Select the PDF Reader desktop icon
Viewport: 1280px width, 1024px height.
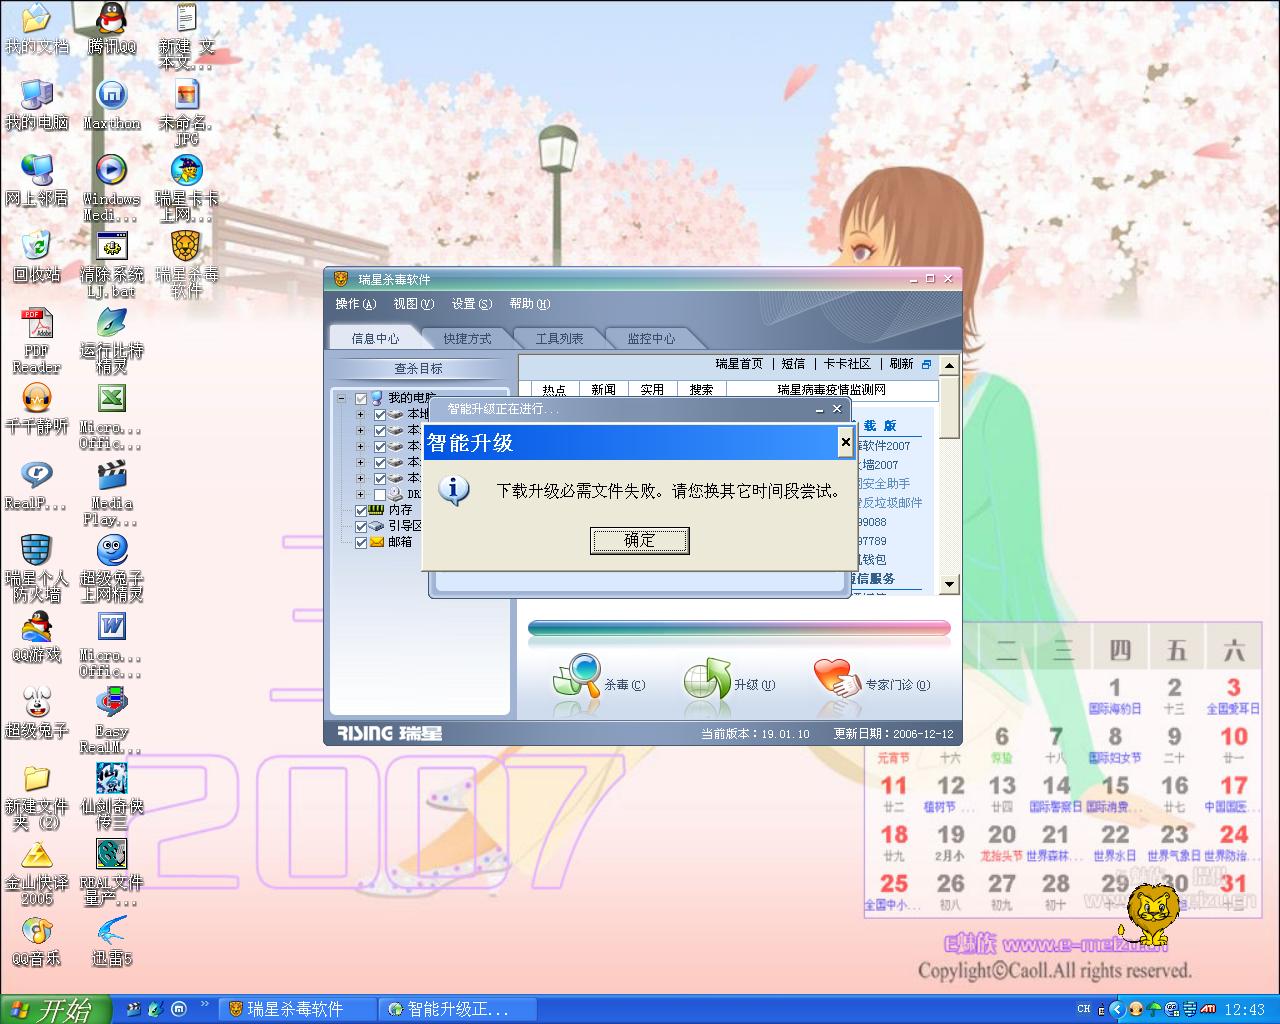[x=37, y=341]
